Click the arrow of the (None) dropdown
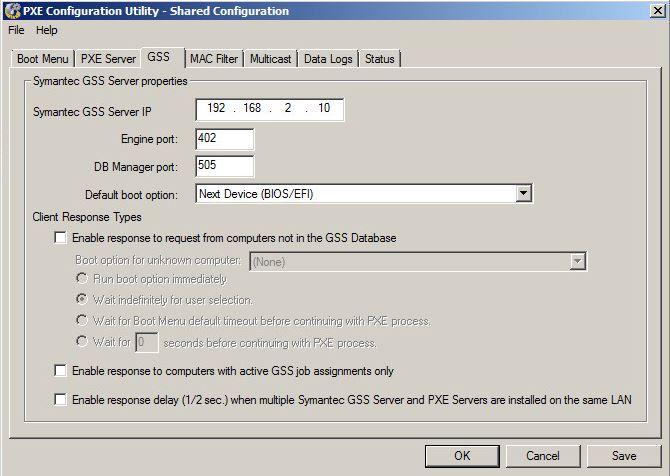 pos(577,262)
